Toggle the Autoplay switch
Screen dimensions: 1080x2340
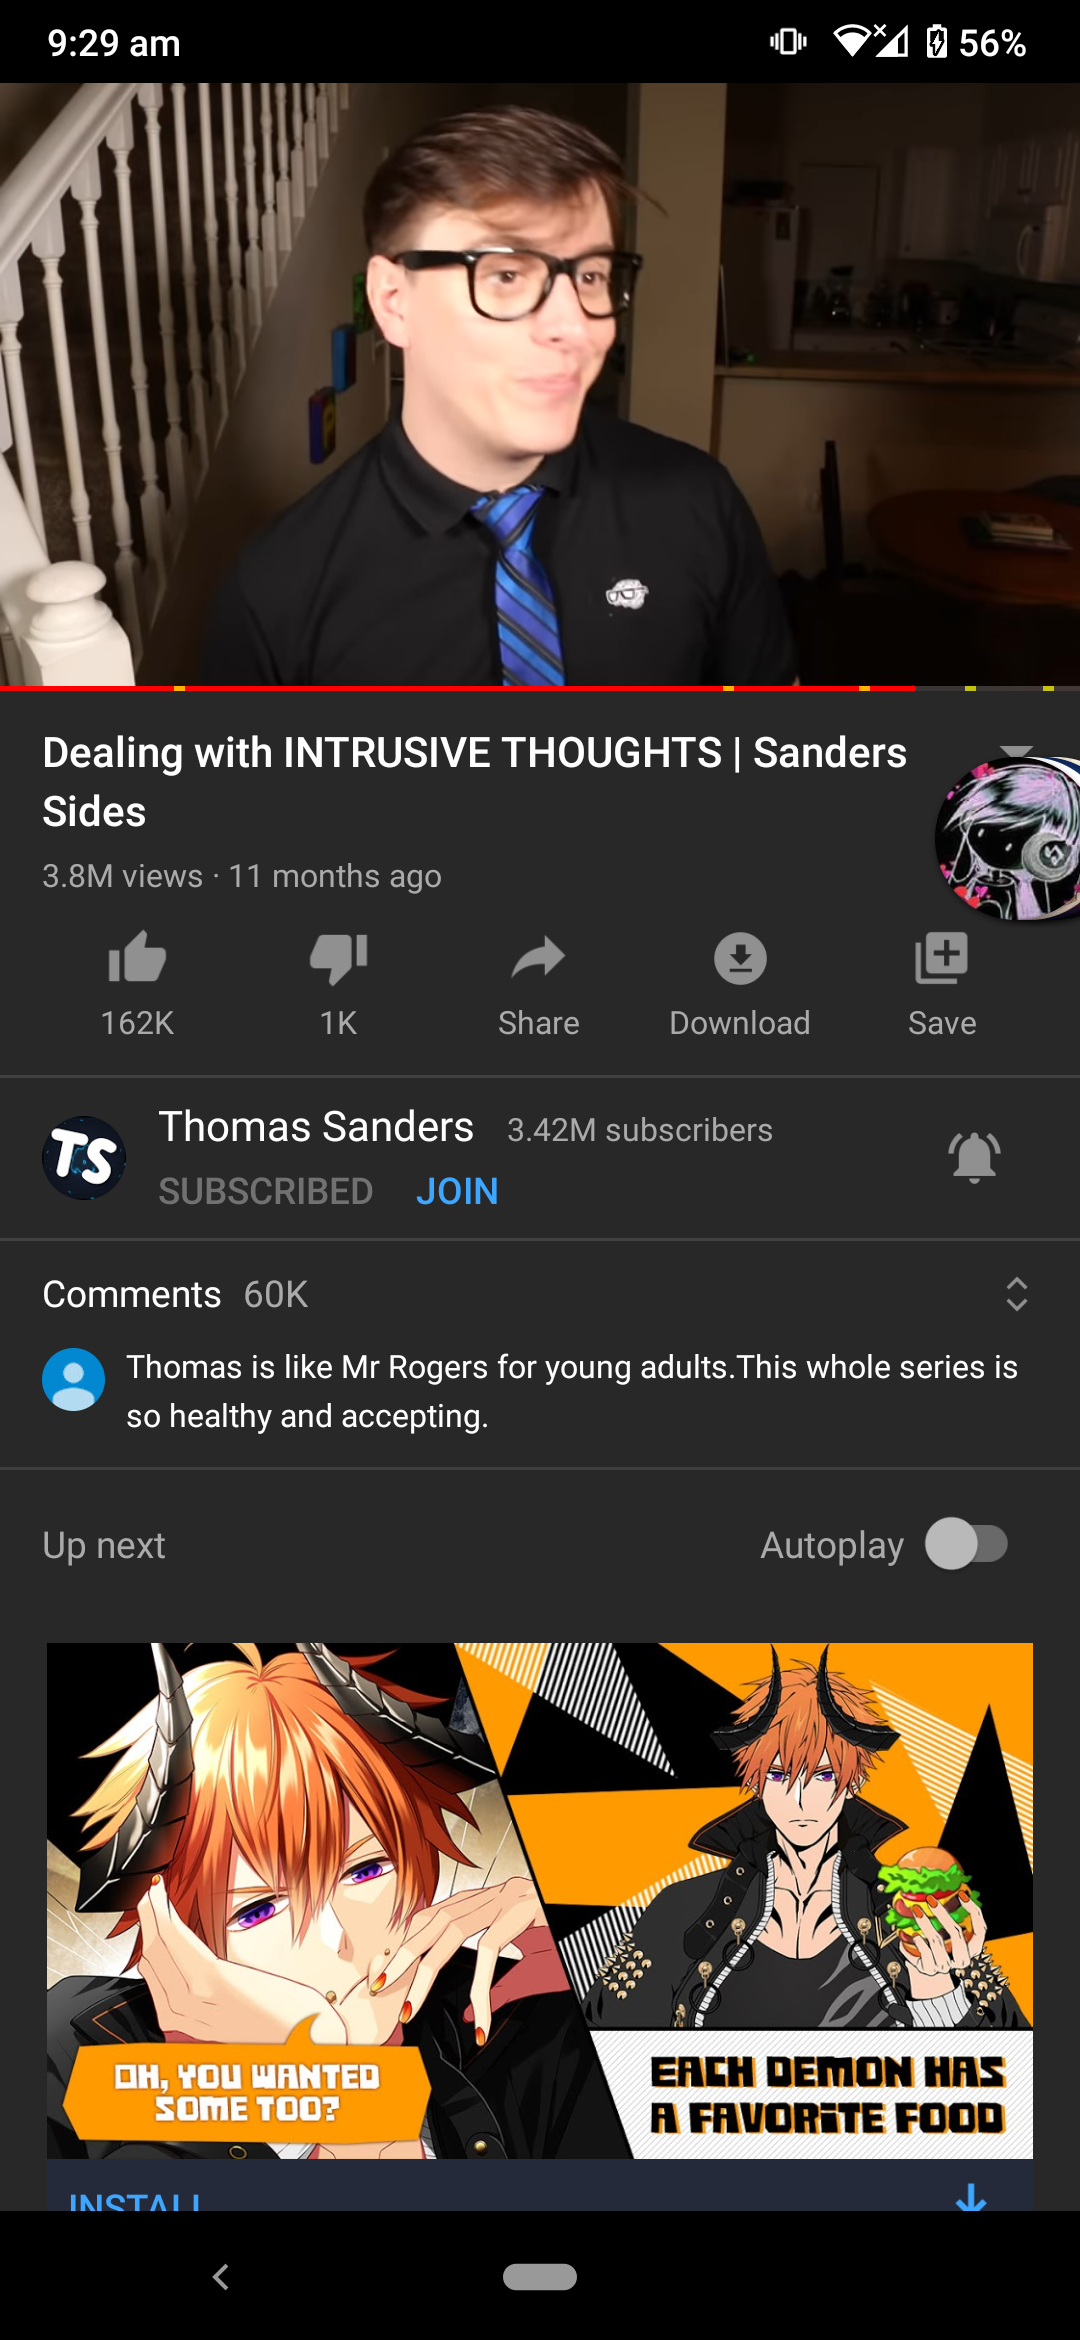[x=966, y=1544]
